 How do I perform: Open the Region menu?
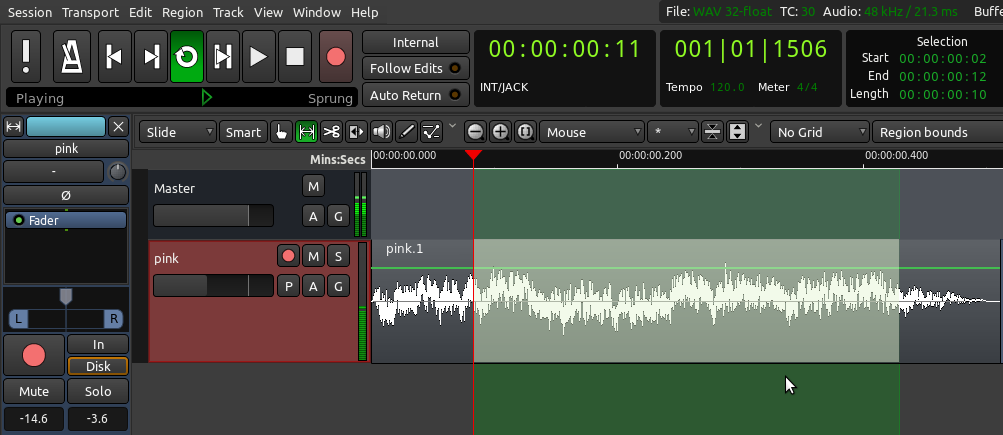pyautogui.click(x=182, y=12)
